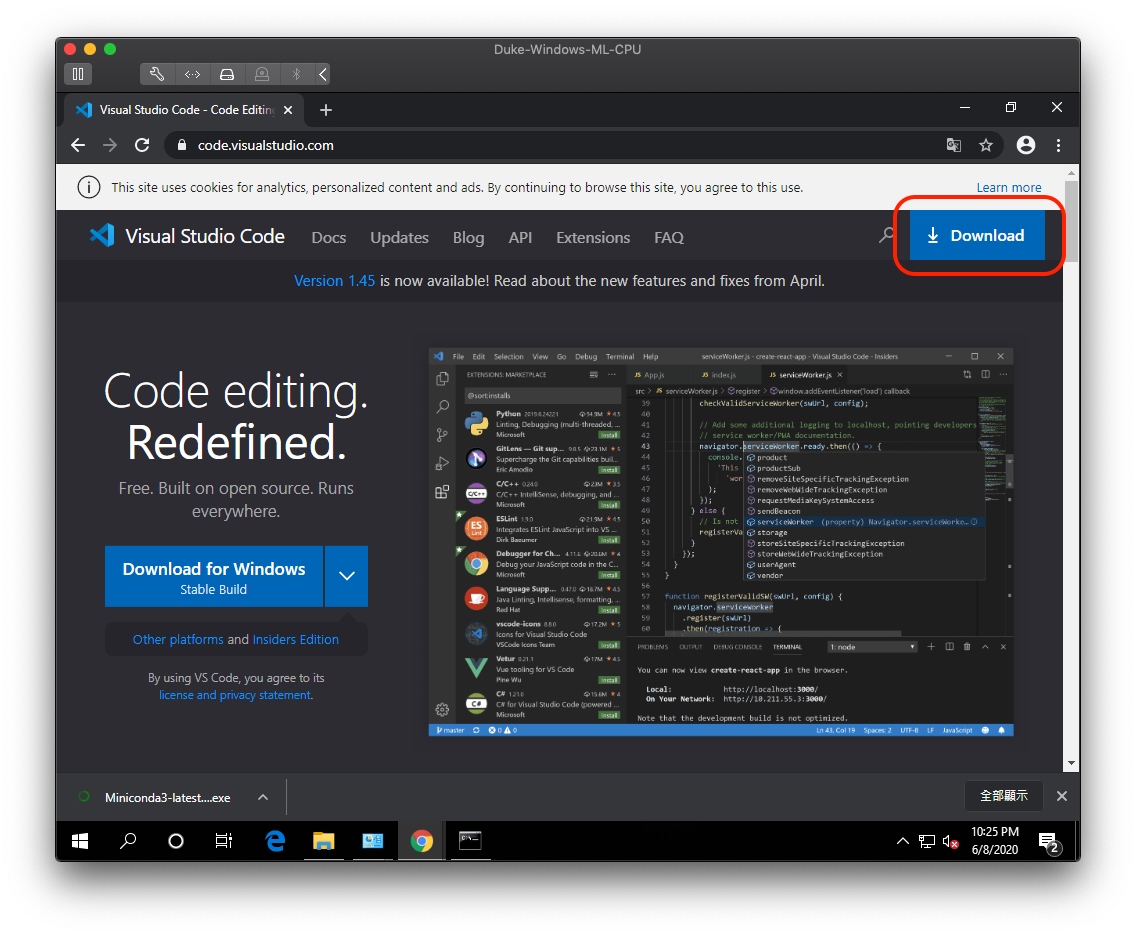Image resolution: width=1136 pixels, height=935 pixels.
Task: Click the Visual Studio Code logo
Action: pos(102,235)
